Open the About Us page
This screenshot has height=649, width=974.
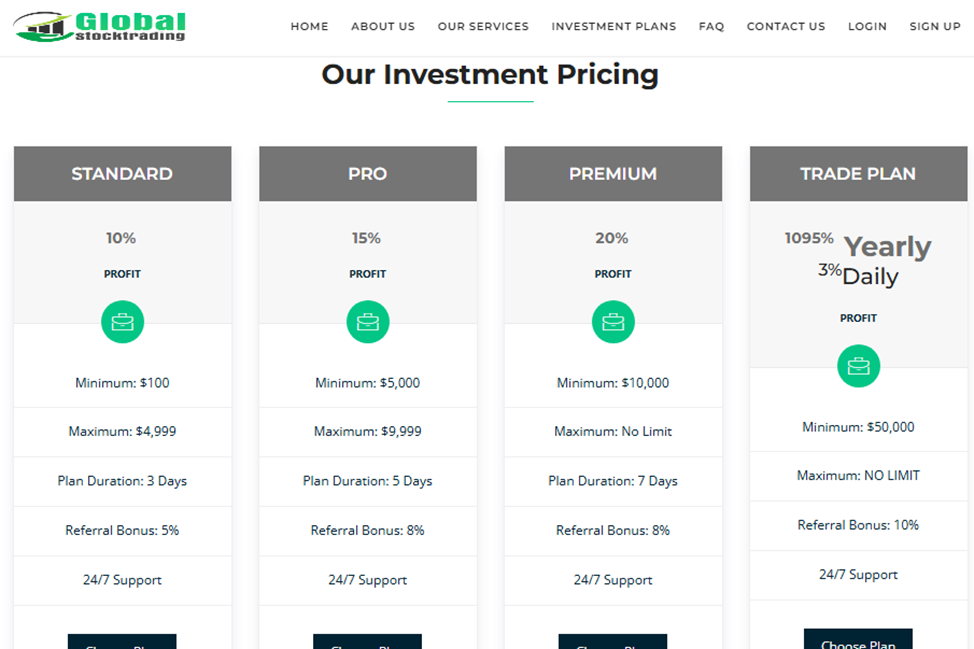[x=383, y=27]
